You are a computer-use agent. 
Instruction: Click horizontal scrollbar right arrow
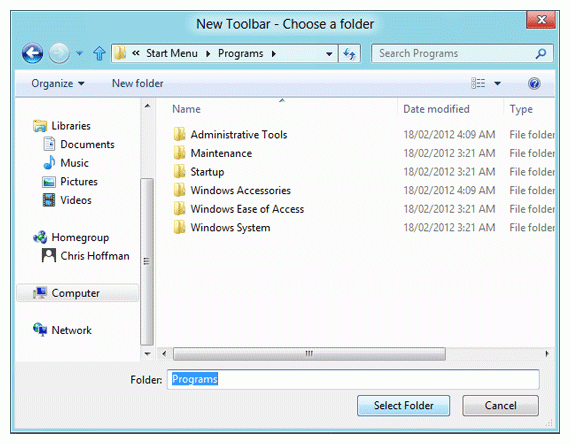click(547, 353)
